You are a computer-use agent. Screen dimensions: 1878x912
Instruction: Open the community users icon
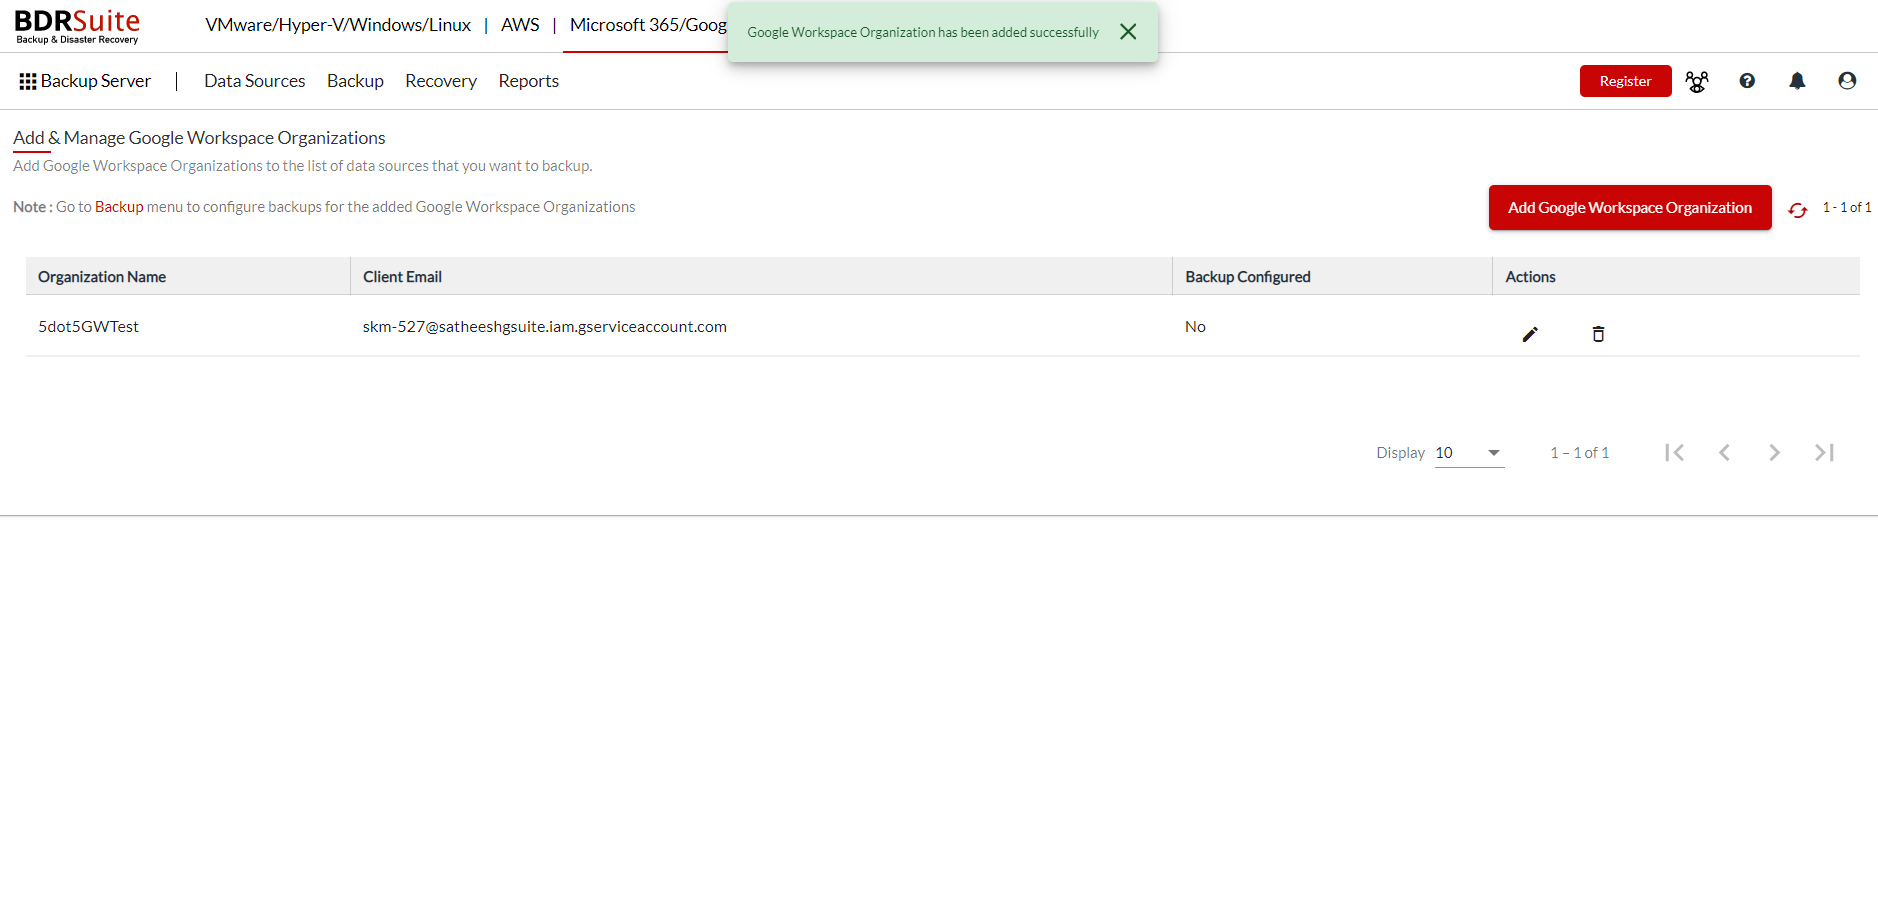pos(1697,81)
